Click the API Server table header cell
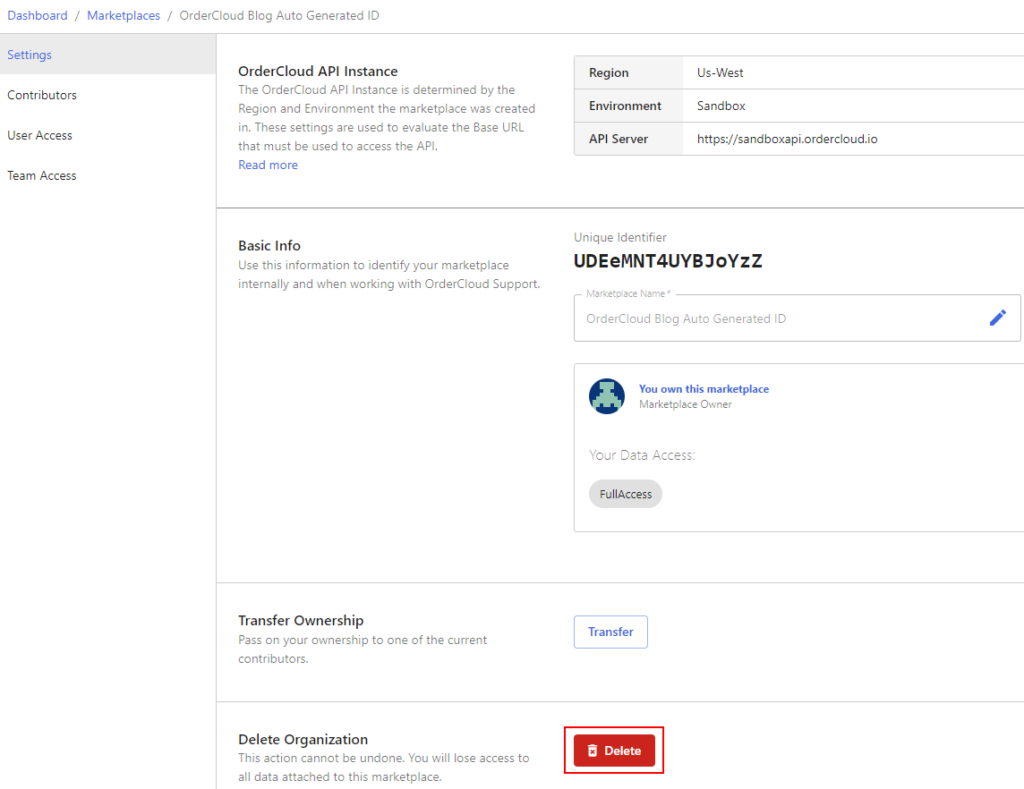The image size is (1024, 789). tap(628, 139)
